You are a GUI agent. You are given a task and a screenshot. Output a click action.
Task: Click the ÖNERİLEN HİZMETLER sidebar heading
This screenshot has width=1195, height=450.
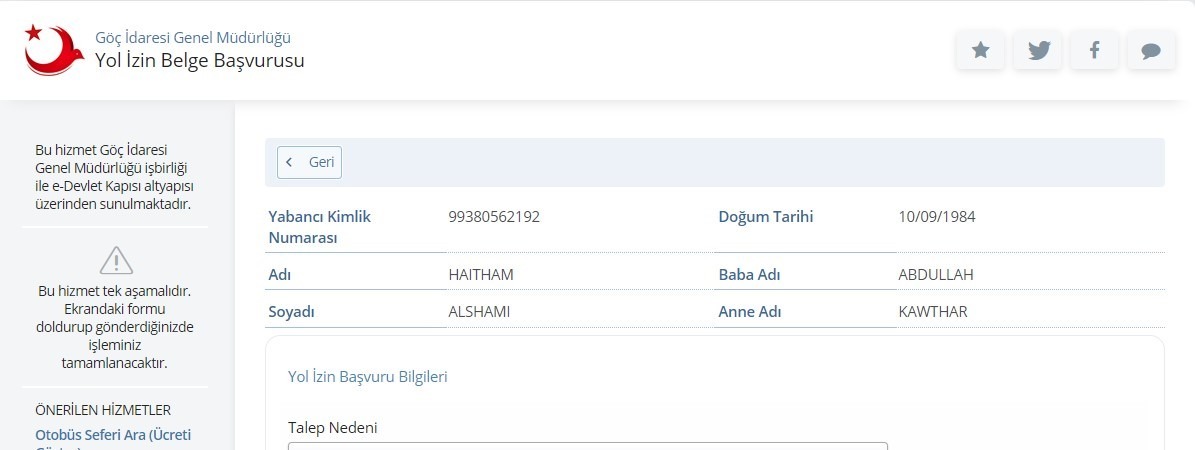click(103, 410)
